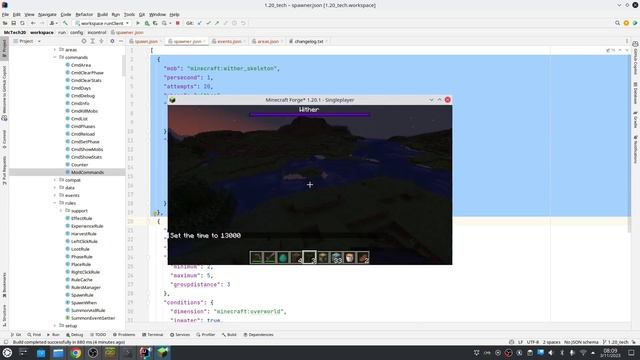Open the Profiler tool window
Viewport: 640px width, 360px height.
(206, 335)
